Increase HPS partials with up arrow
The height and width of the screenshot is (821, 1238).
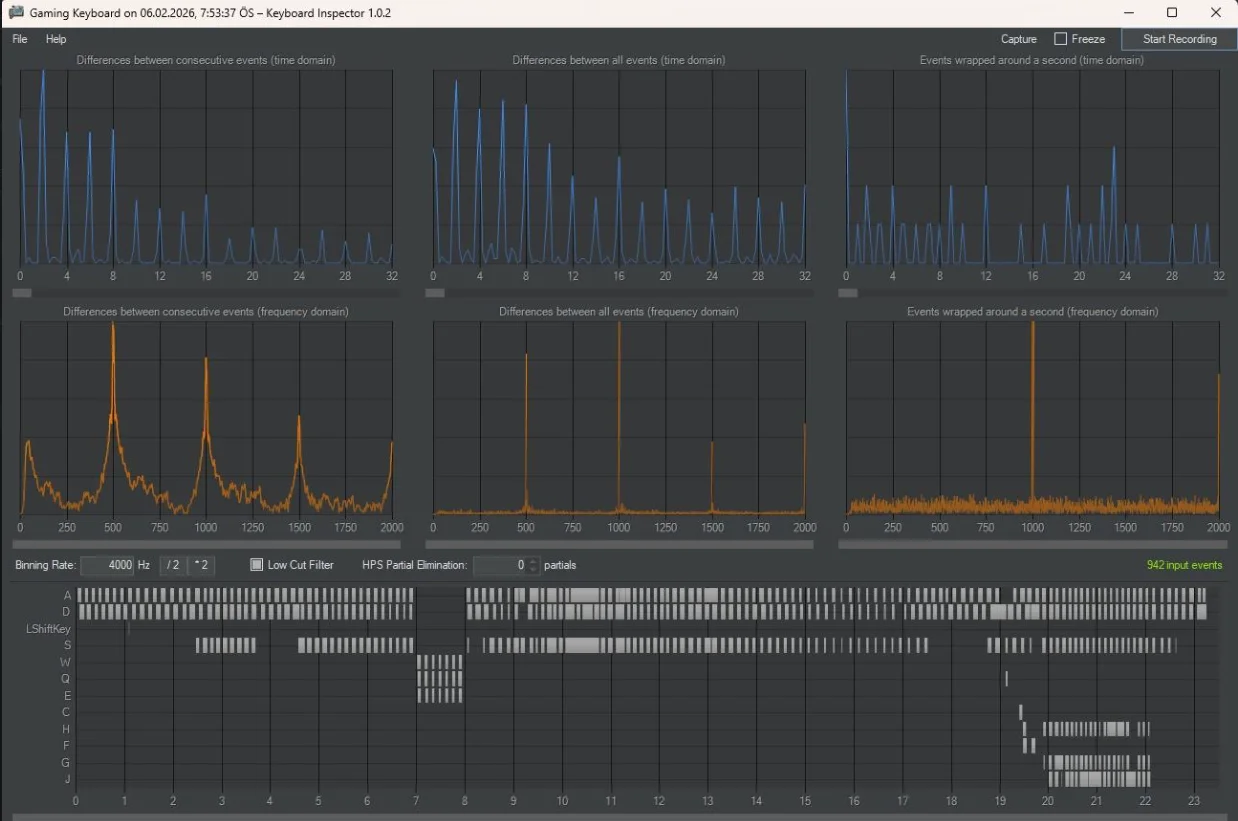[533, 561]
